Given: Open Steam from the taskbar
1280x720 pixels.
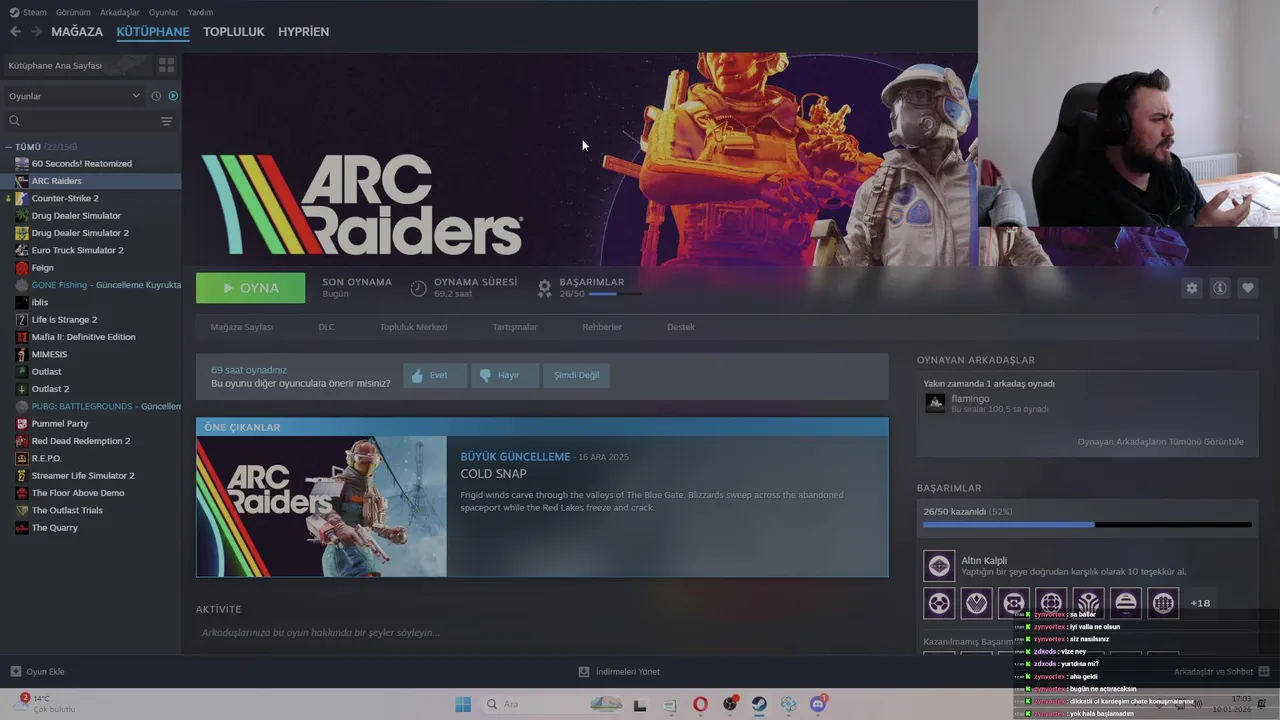Looking at the screenshot, I should point(759,704).
